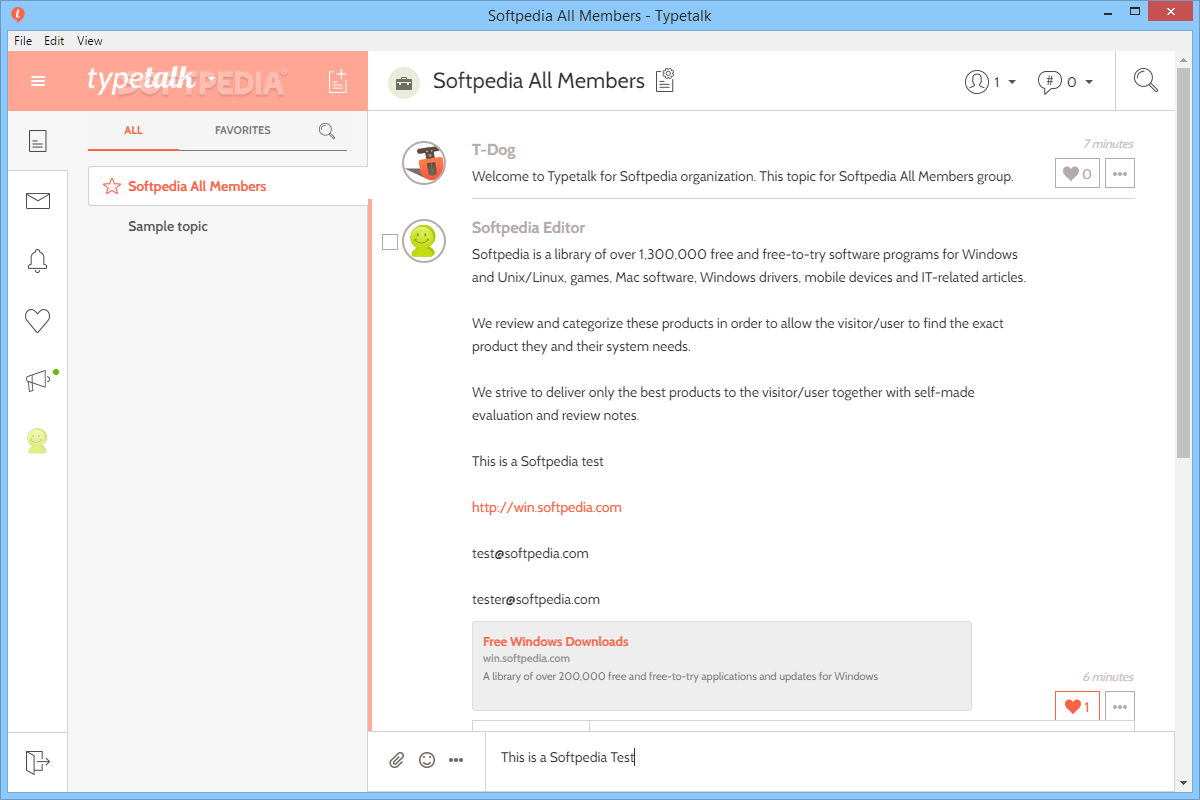Toggle the like on the Softpedia Editor post
Viewport: 1200px width, 800px height.
[1077, 707]
